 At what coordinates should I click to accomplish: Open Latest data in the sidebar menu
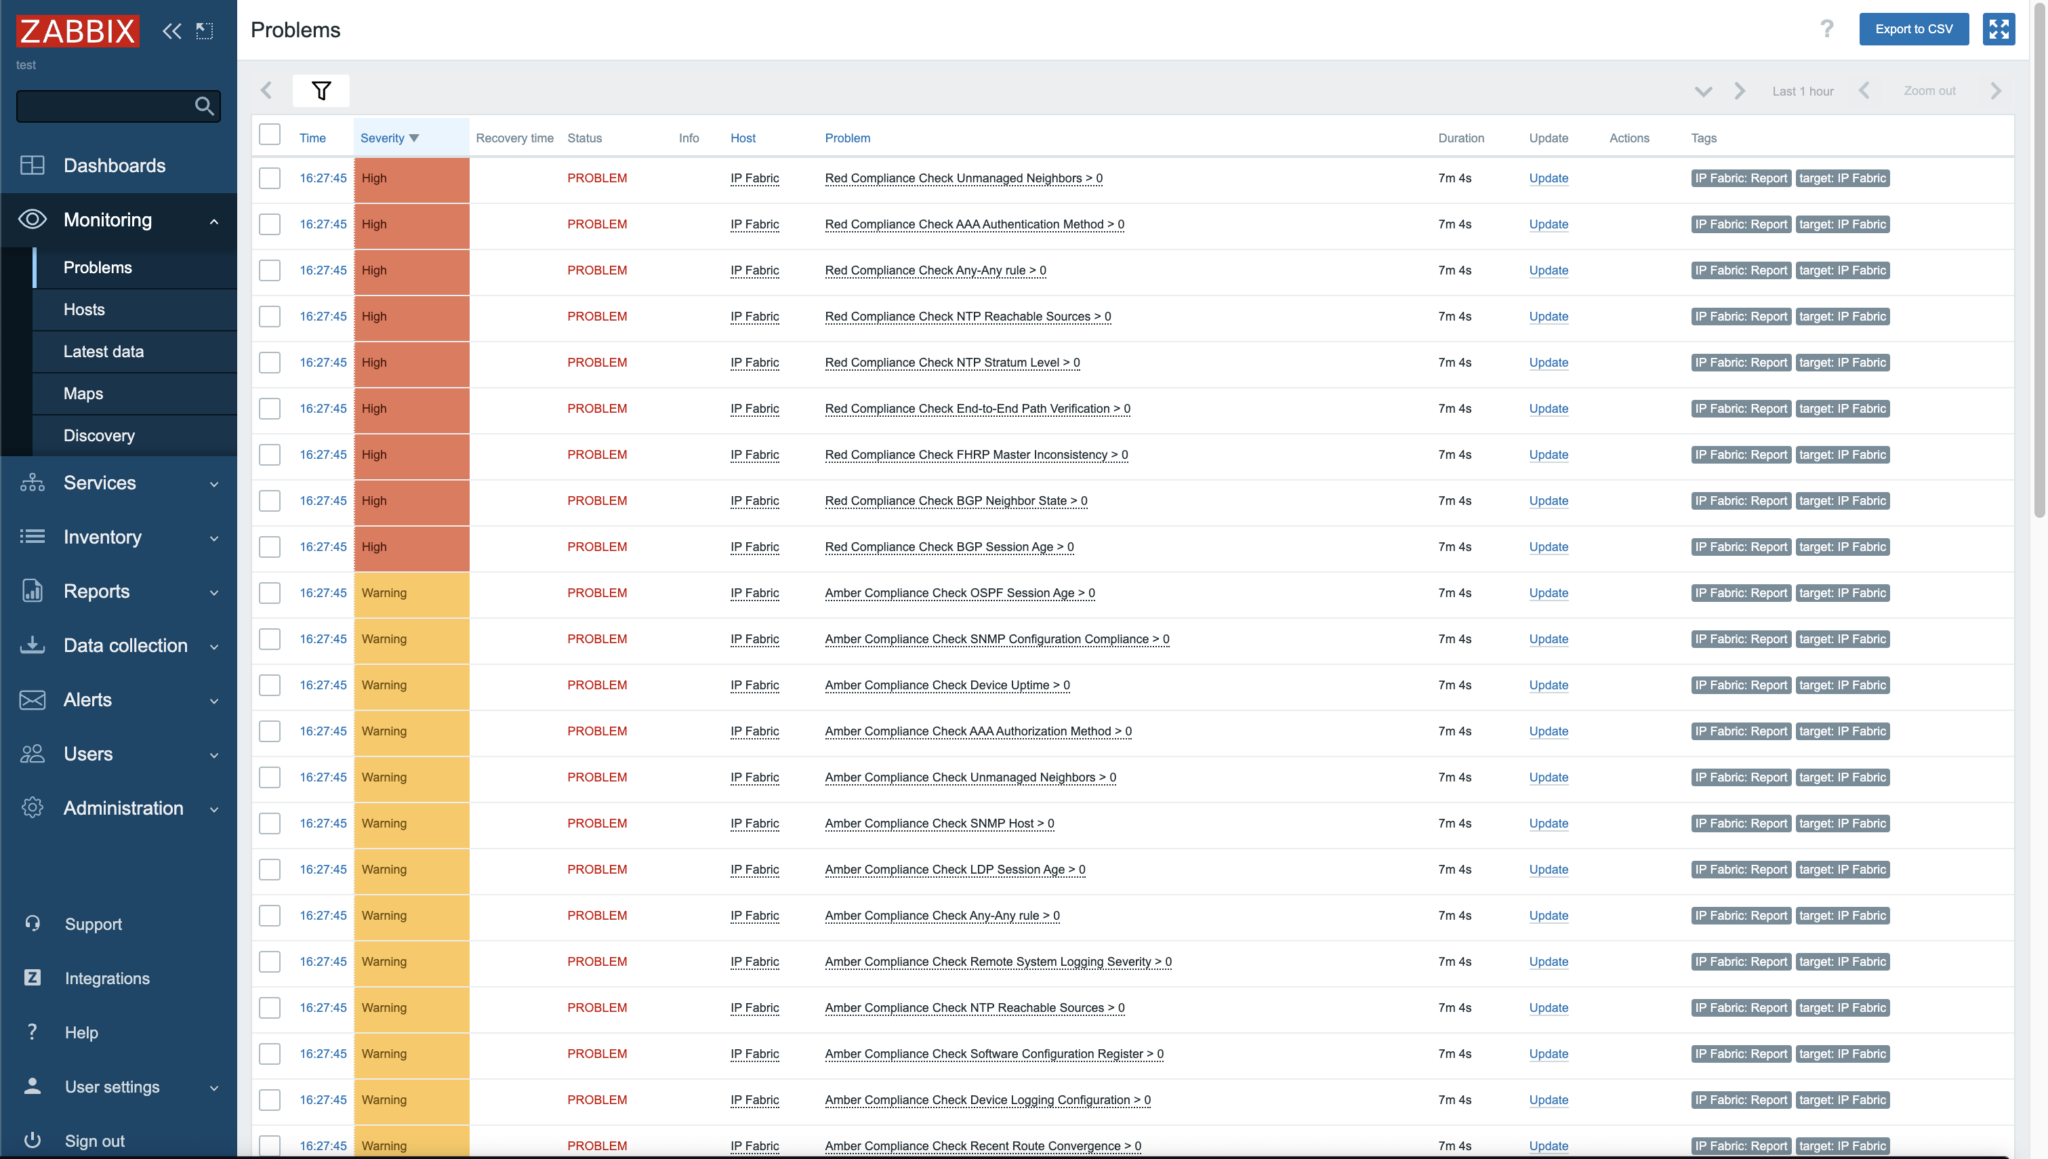pyautogui.click(x=104, y=351)
